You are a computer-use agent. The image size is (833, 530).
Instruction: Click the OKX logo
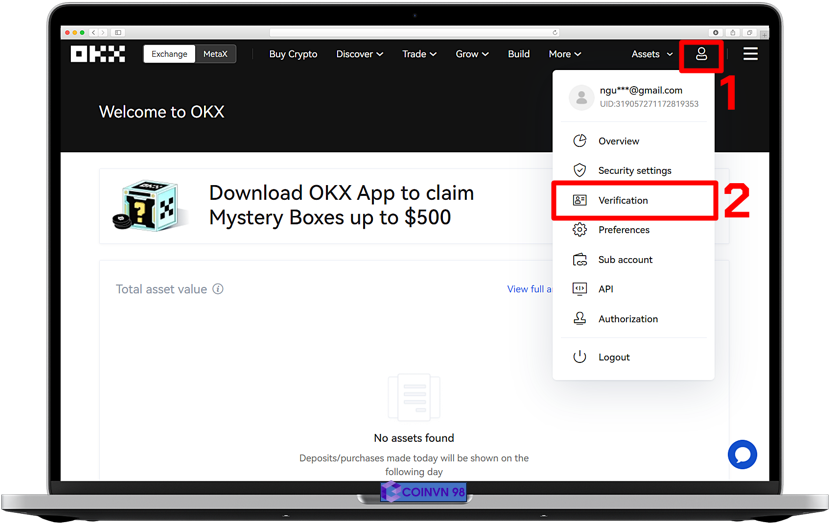[x=97, y=54]
